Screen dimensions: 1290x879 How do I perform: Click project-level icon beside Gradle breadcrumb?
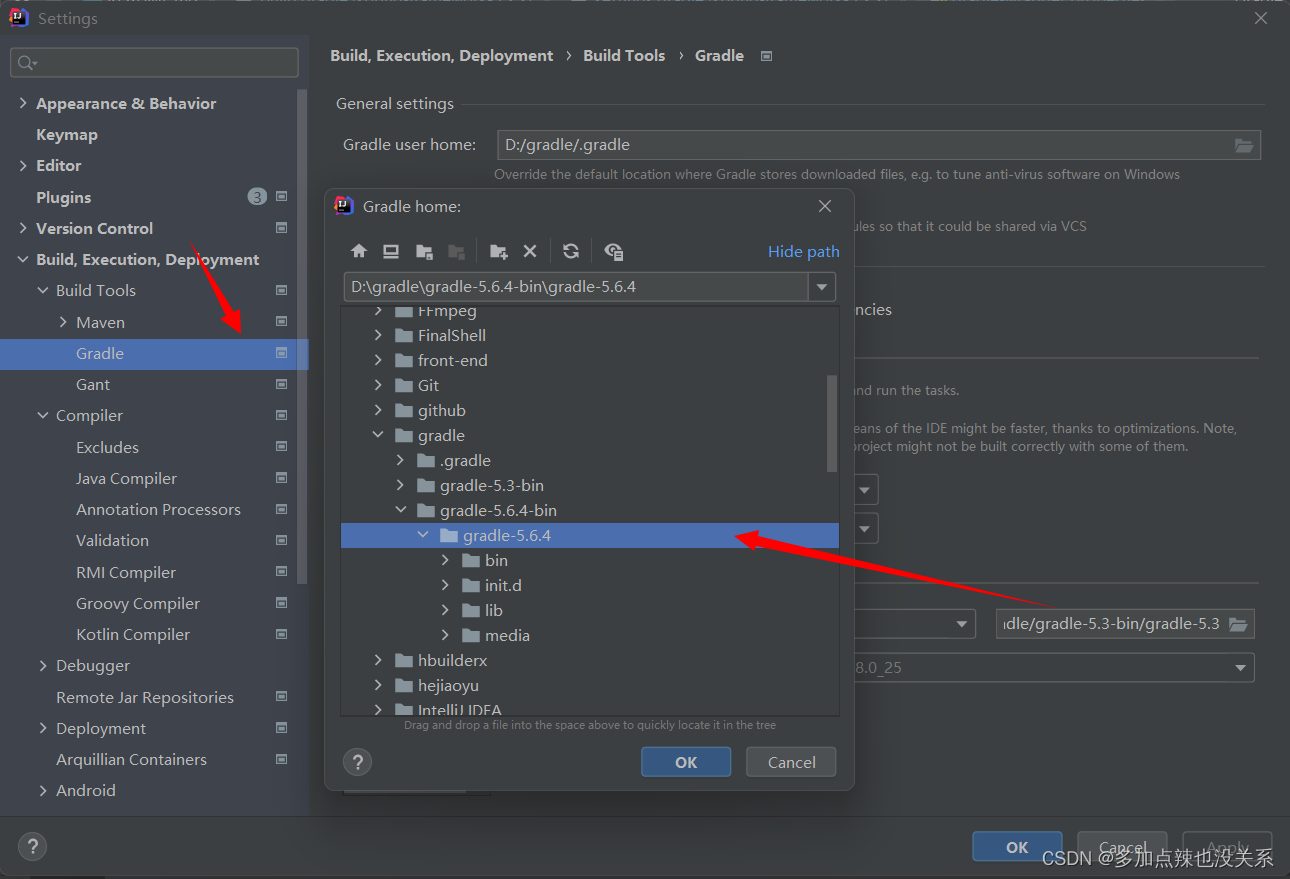tap(767, 56)
